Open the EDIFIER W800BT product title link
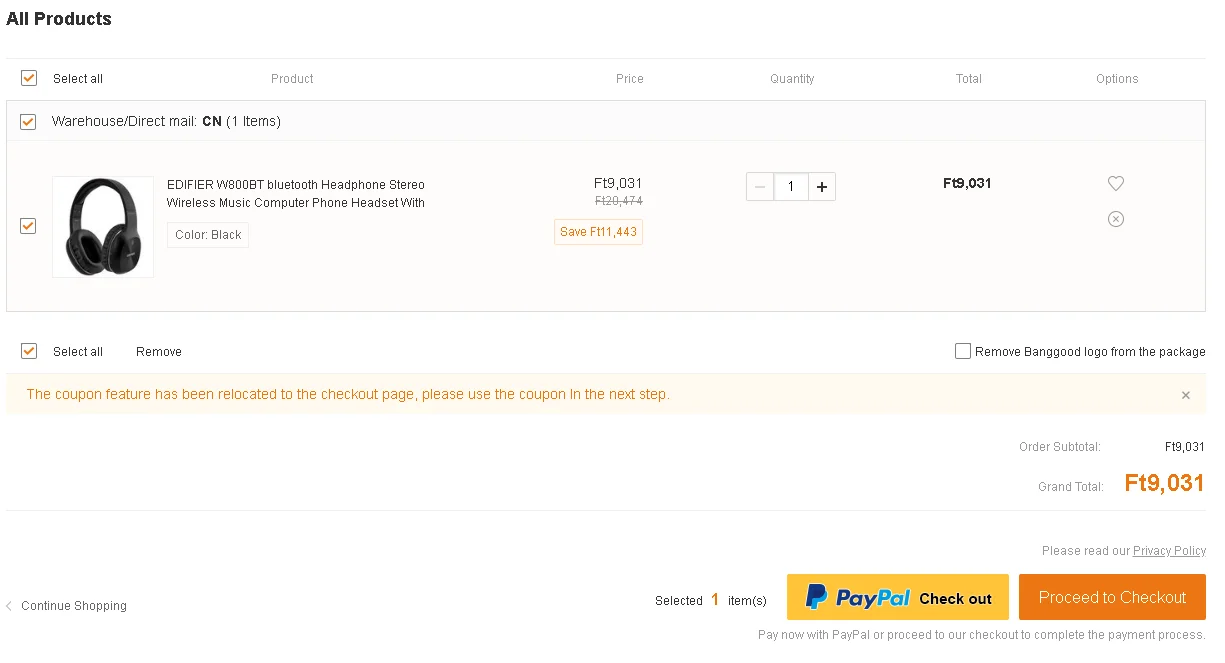This screenshot has width=1225, height=663. [x=296, y=194]
